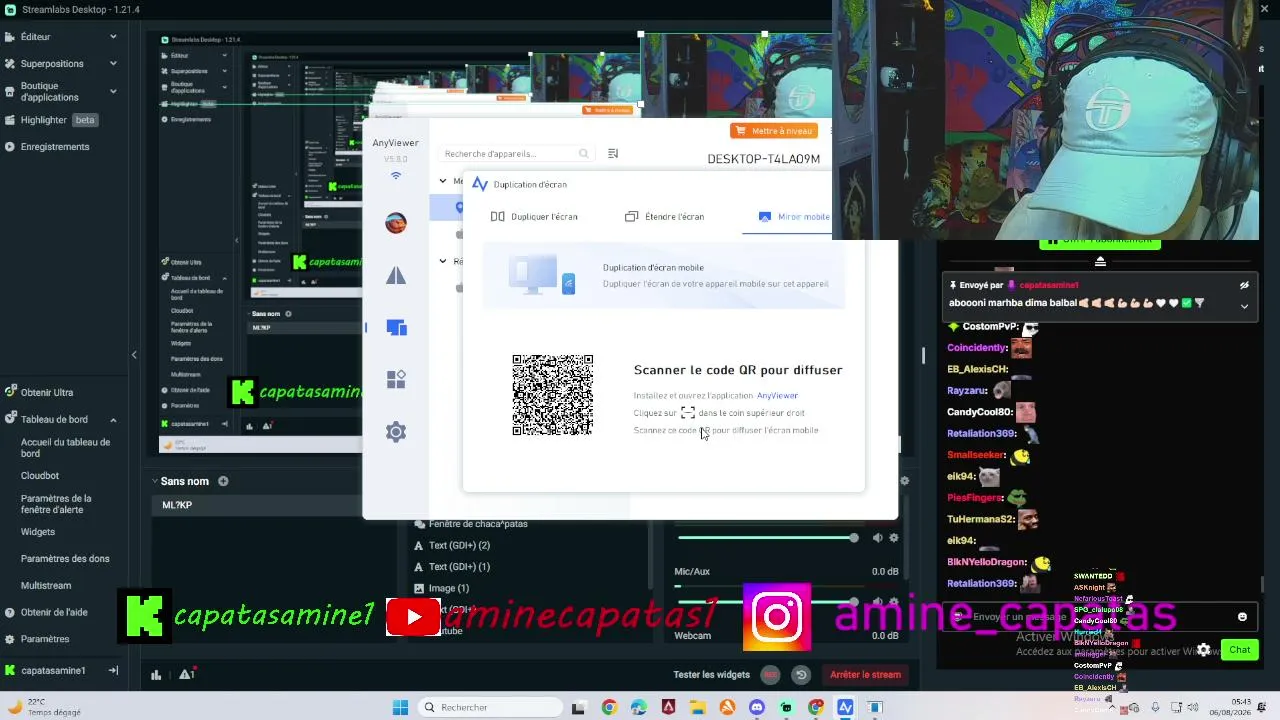Open settings gear for source above Mic/Aux
1280x720 pixels.
pyautogui.click(x=894, y=538)
